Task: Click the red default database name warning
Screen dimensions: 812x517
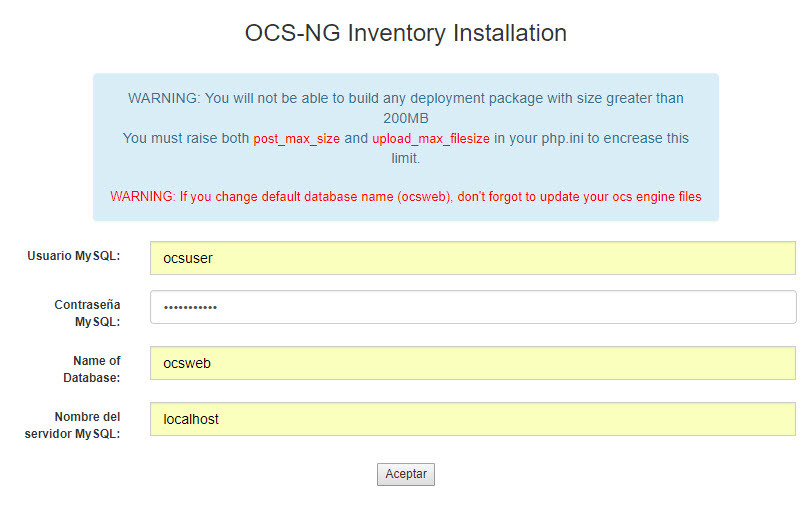Action: (405, 197)
